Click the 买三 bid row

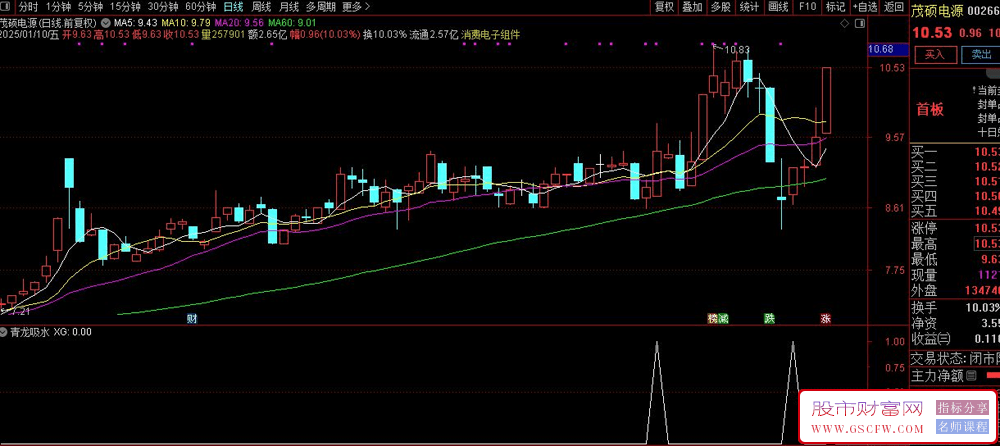955,181
